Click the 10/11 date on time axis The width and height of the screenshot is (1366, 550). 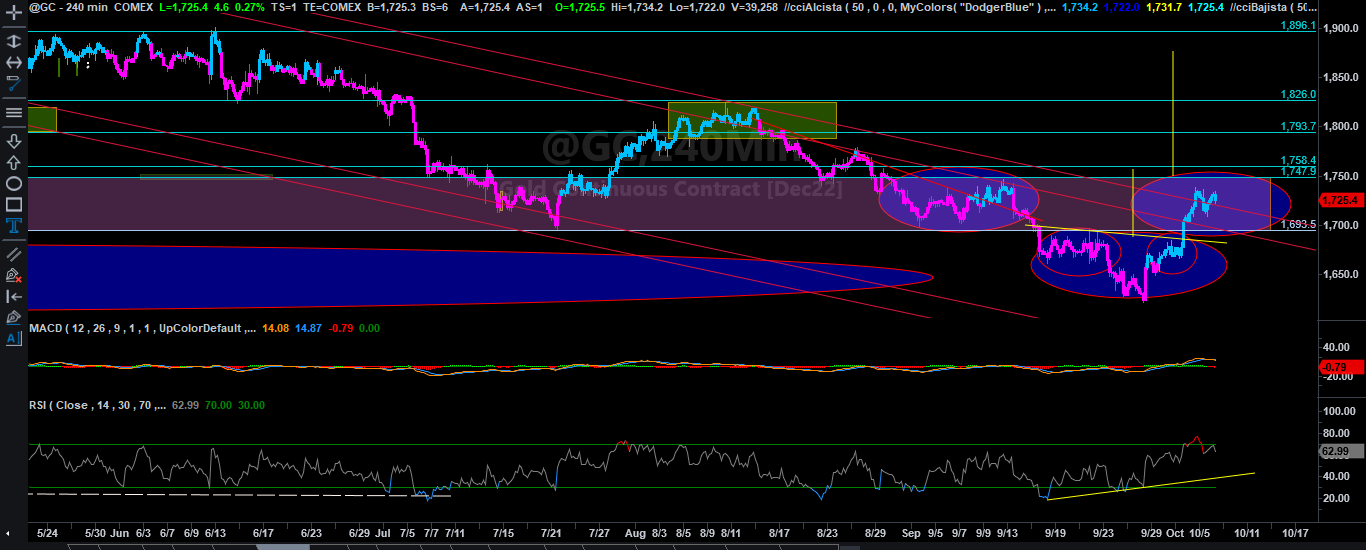[x=1247, y=532]
